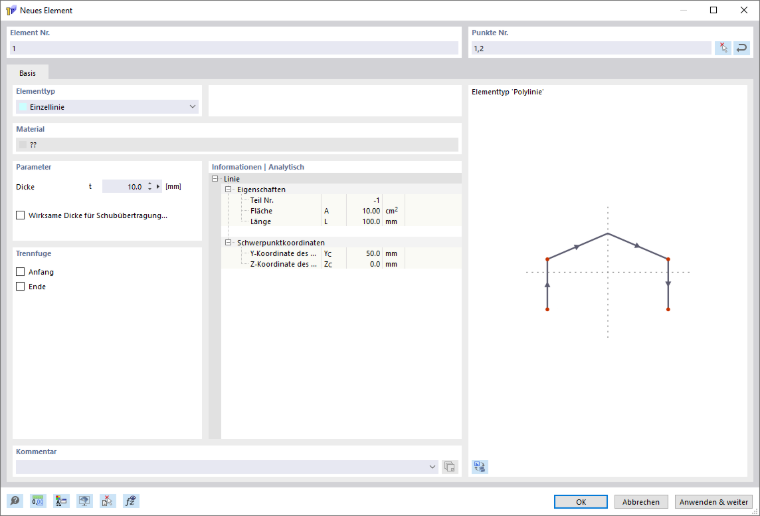This screenshot has width=760, height=516.
Task: Click the Informationen | Analytisch heading
Action: click(258, 167)
